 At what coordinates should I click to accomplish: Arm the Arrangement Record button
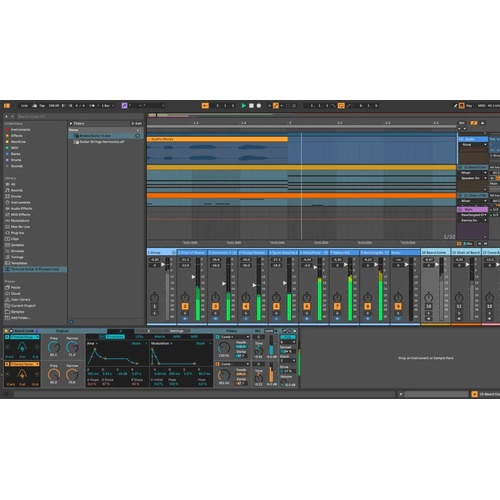pos(259,106)
